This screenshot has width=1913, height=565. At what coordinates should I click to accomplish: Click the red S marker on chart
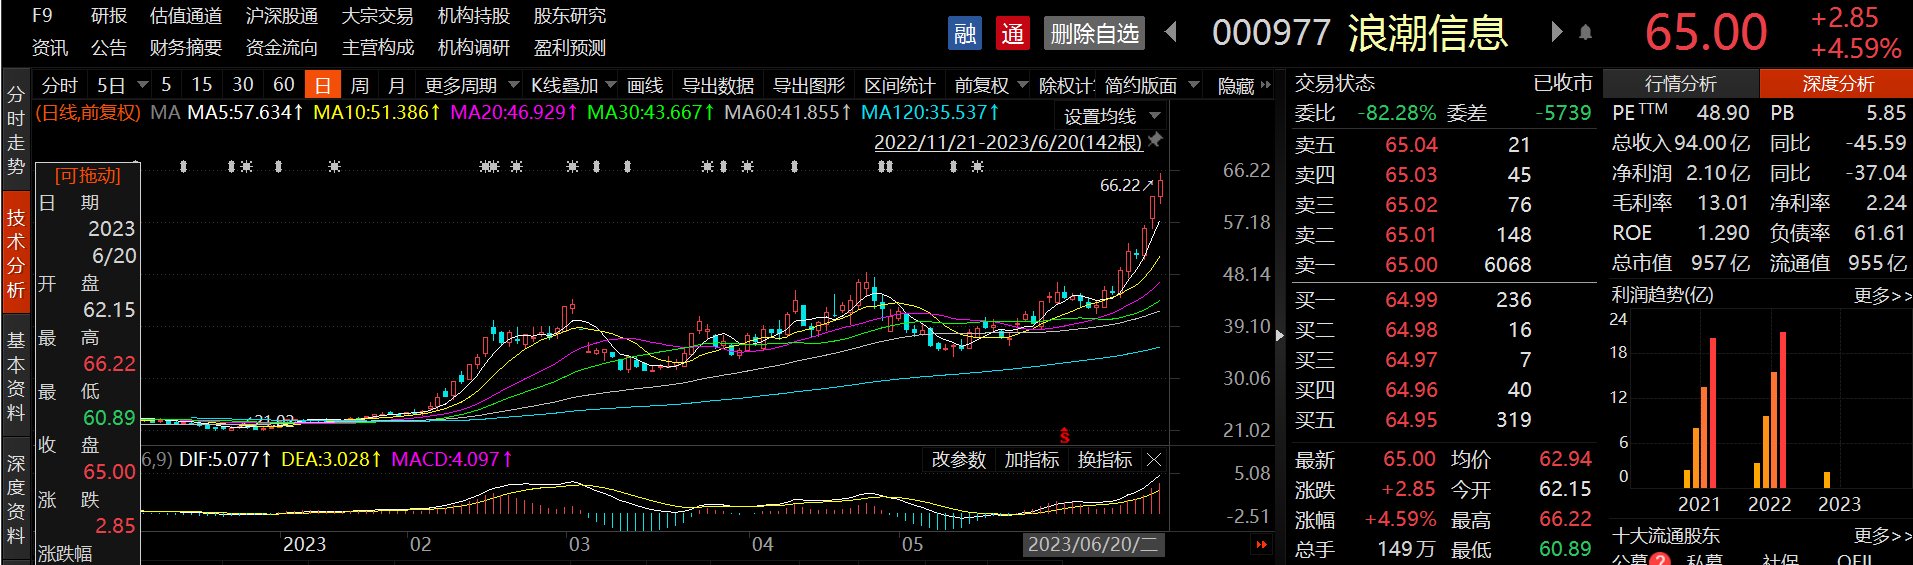(1065, 435)
